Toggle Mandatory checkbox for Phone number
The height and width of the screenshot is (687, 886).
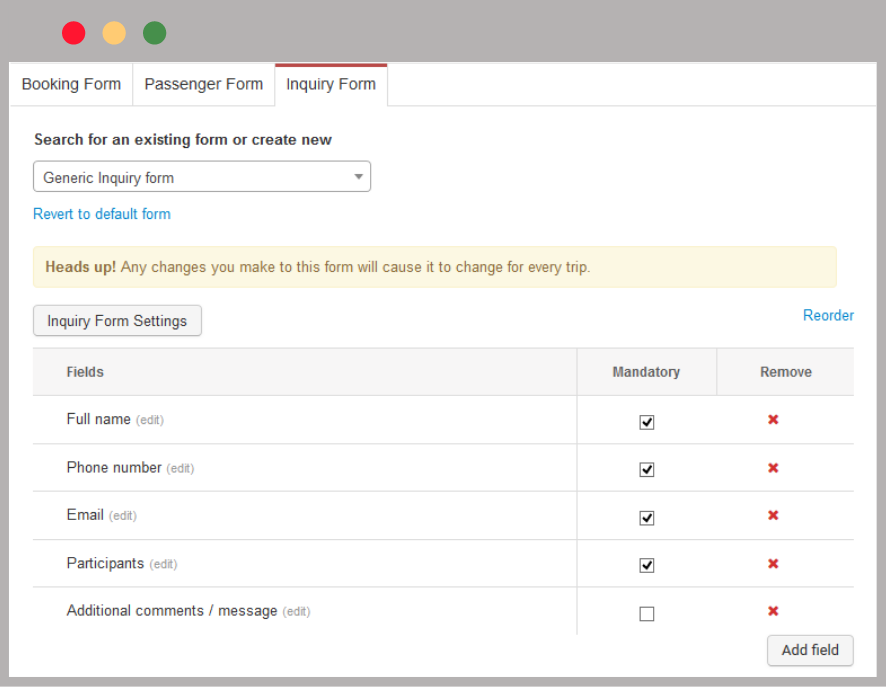[x=647, y=470]
